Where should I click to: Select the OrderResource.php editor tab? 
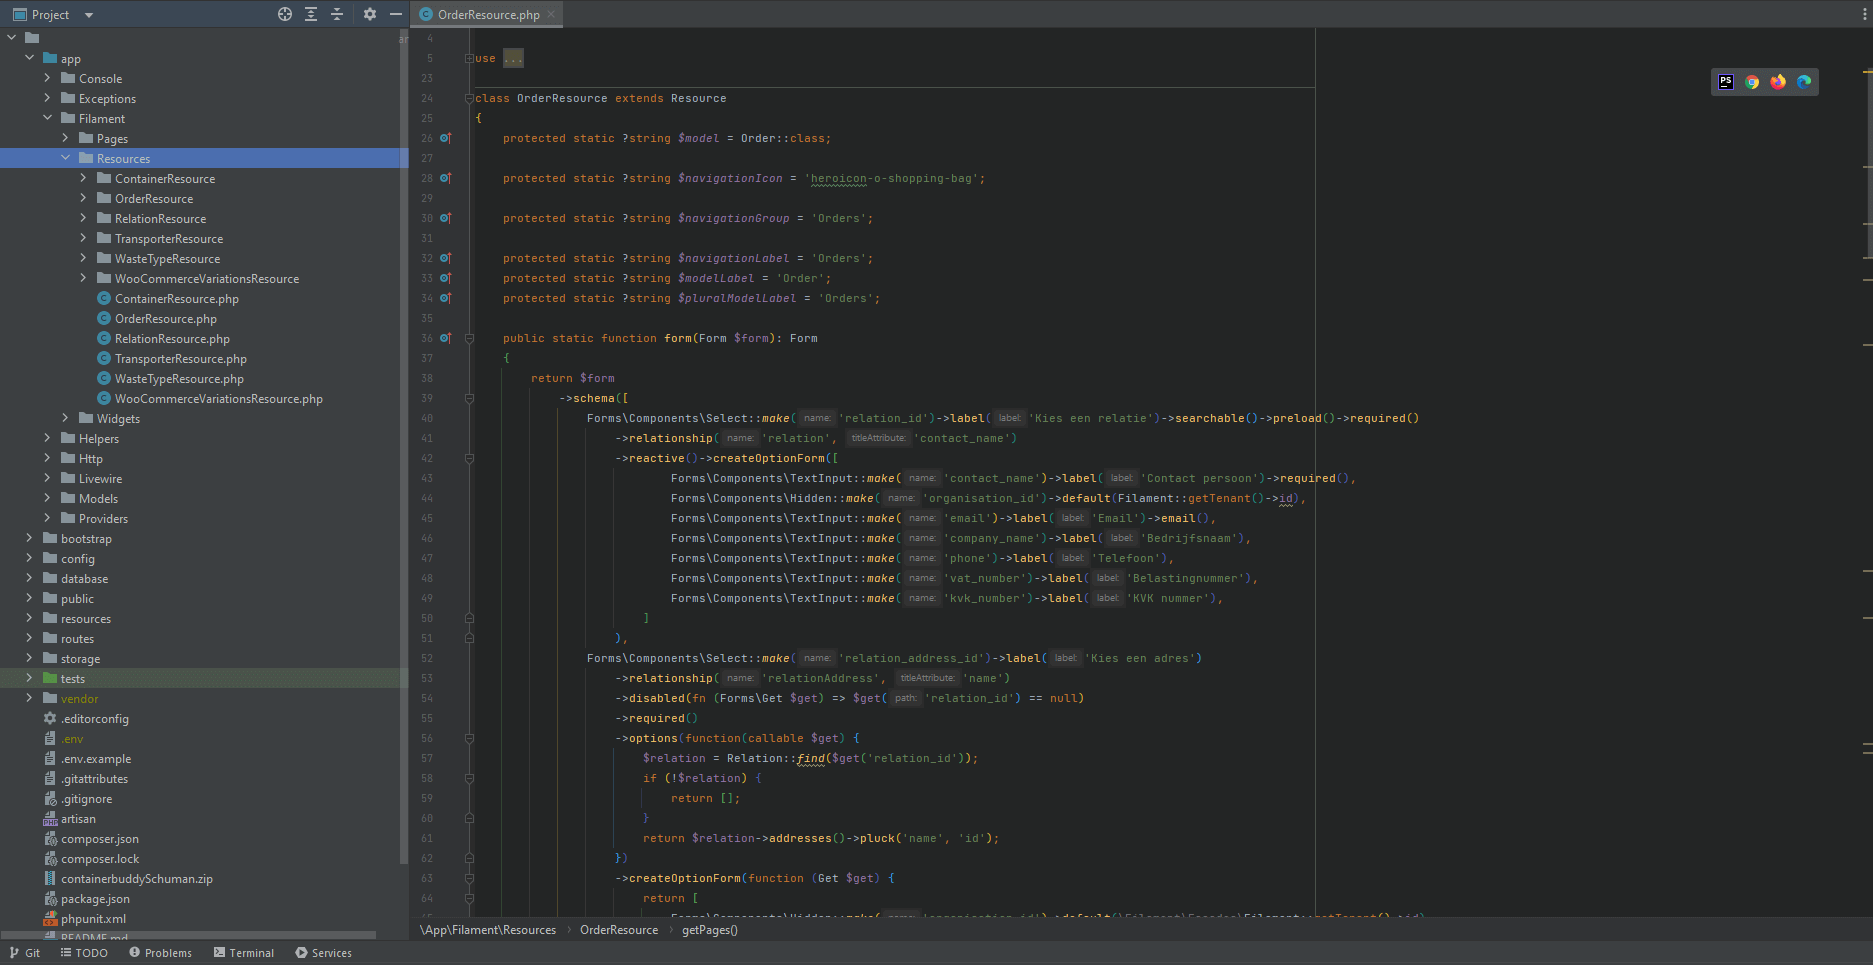[488, 14]
